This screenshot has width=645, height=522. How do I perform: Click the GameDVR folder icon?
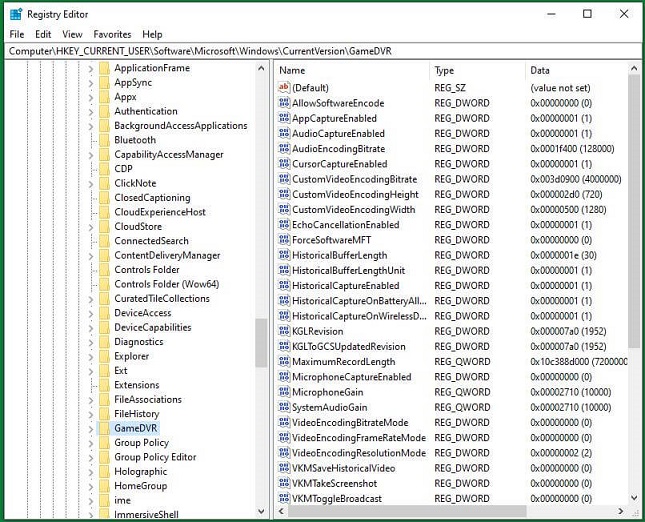(x=104, y=428)
